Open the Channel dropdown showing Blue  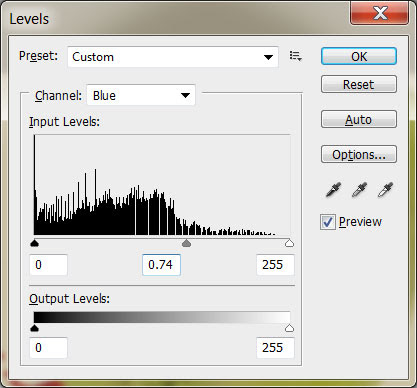click(x=141, y=96)
